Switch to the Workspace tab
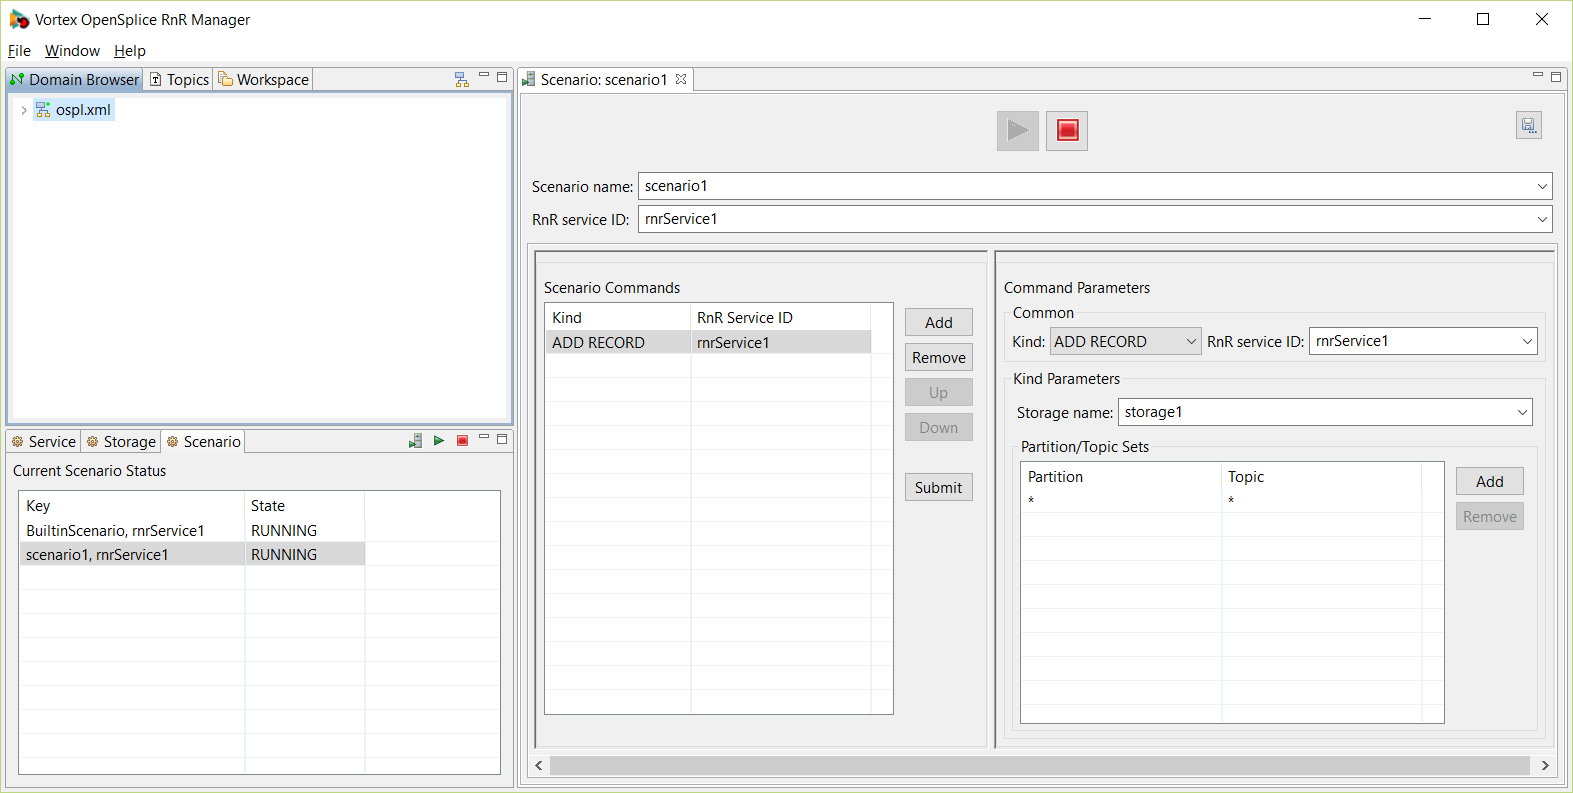Viewport: 1573px width, 793px height. [x=264, y=79]
